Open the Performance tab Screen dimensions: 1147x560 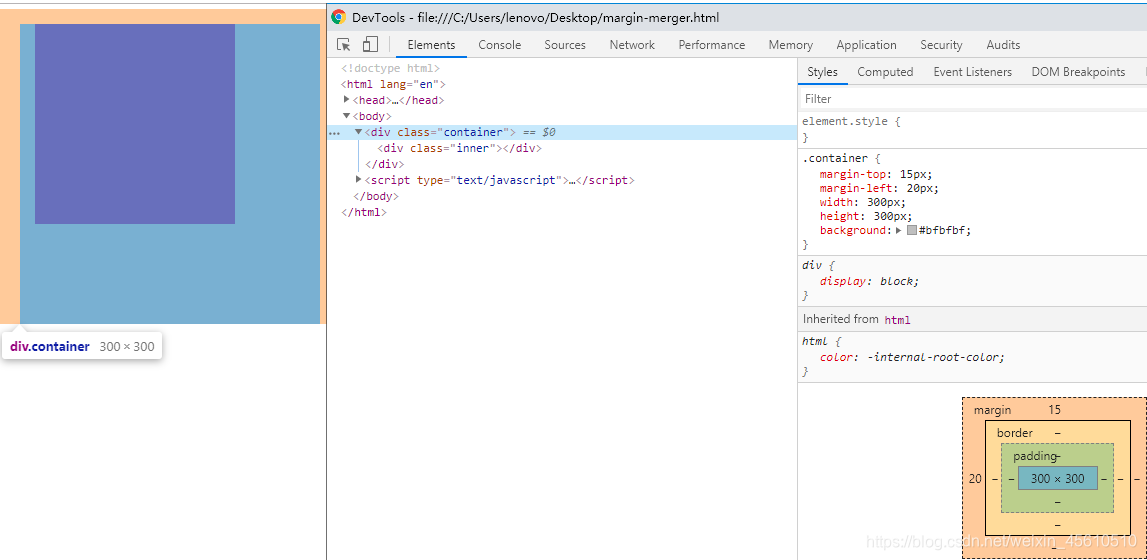coord(712,45)
